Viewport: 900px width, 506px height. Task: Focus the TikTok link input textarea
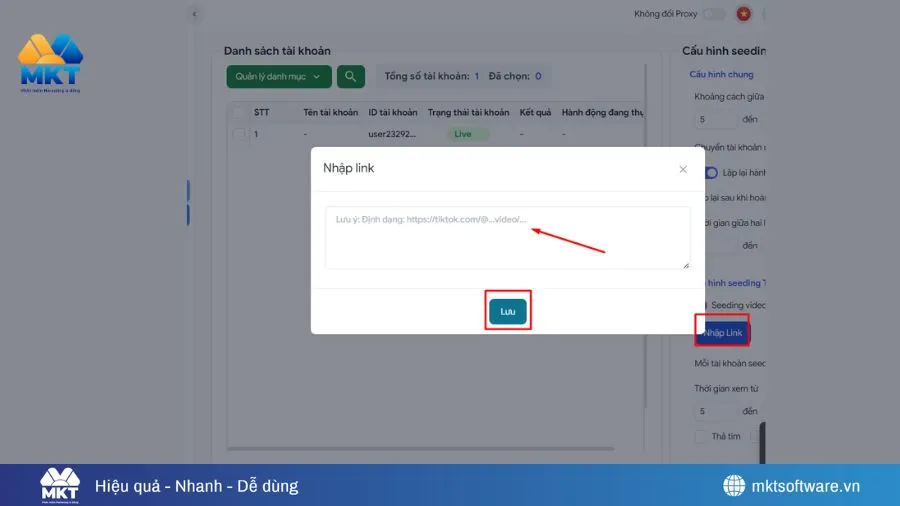(507, 238)
